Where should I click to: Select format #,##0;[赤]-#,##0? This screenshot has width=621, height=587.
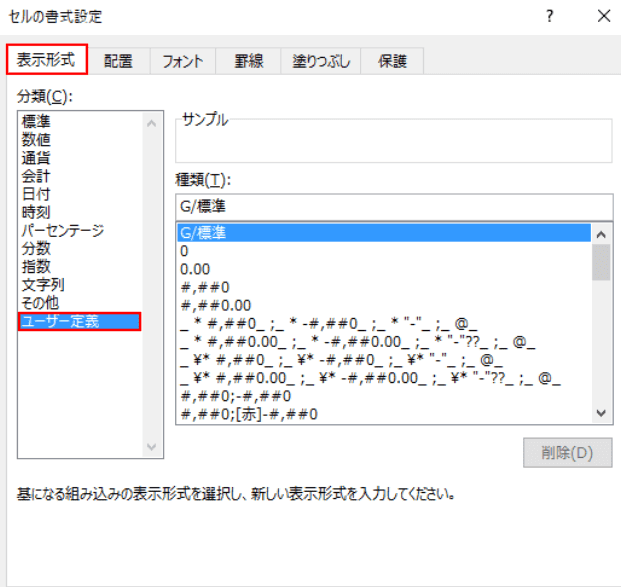click(384, 414)
